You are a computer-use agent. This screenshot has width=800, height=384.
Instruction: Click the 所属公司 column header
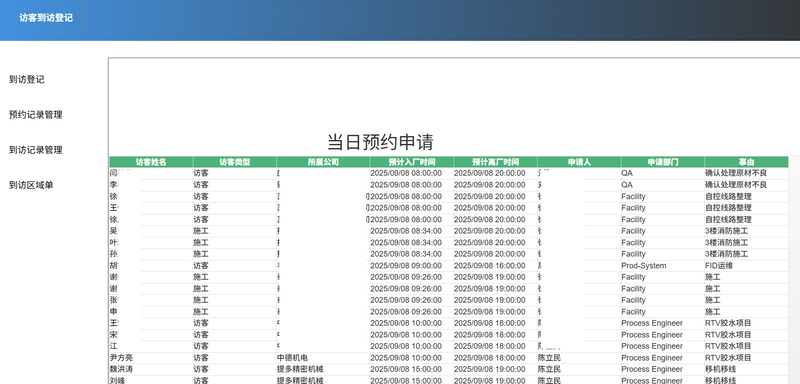click(x=323, y=162)
